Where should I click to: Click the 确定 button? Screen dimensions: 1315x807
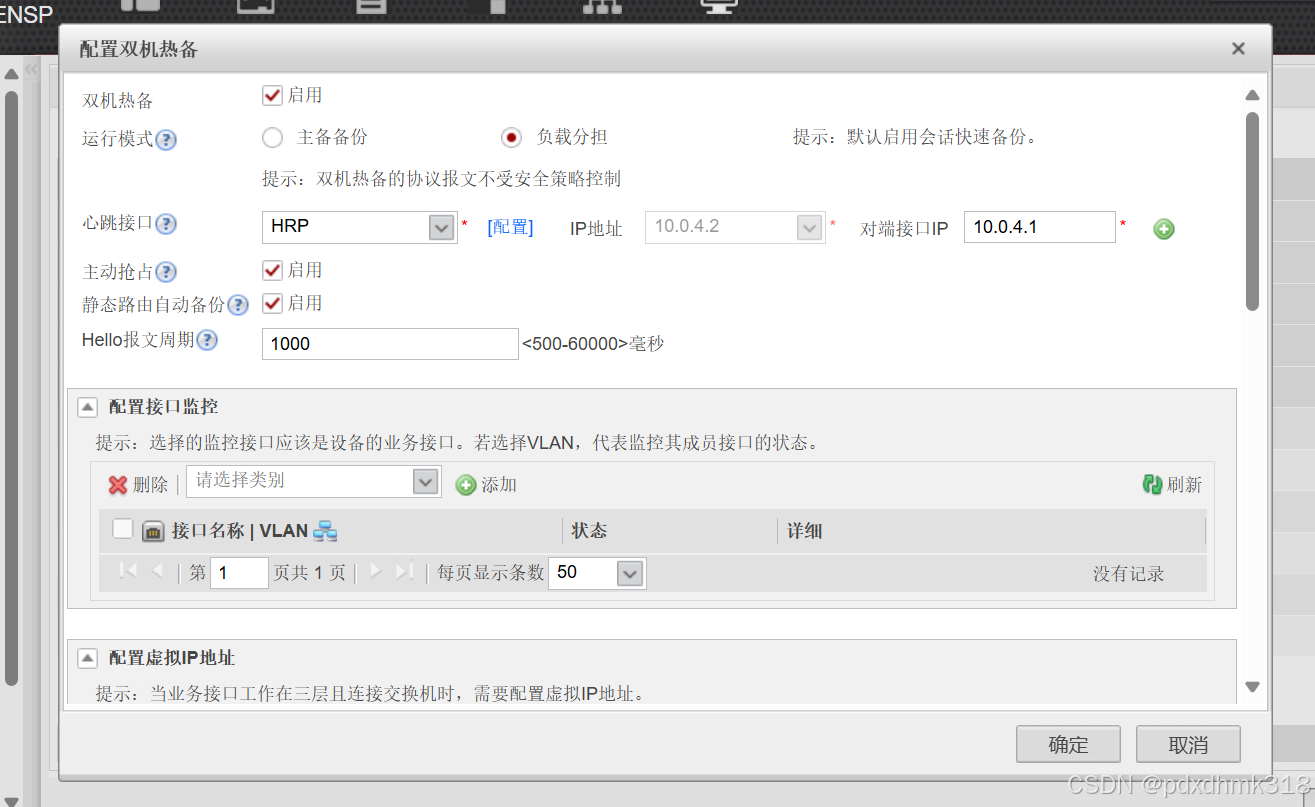tap(1068, 745)
